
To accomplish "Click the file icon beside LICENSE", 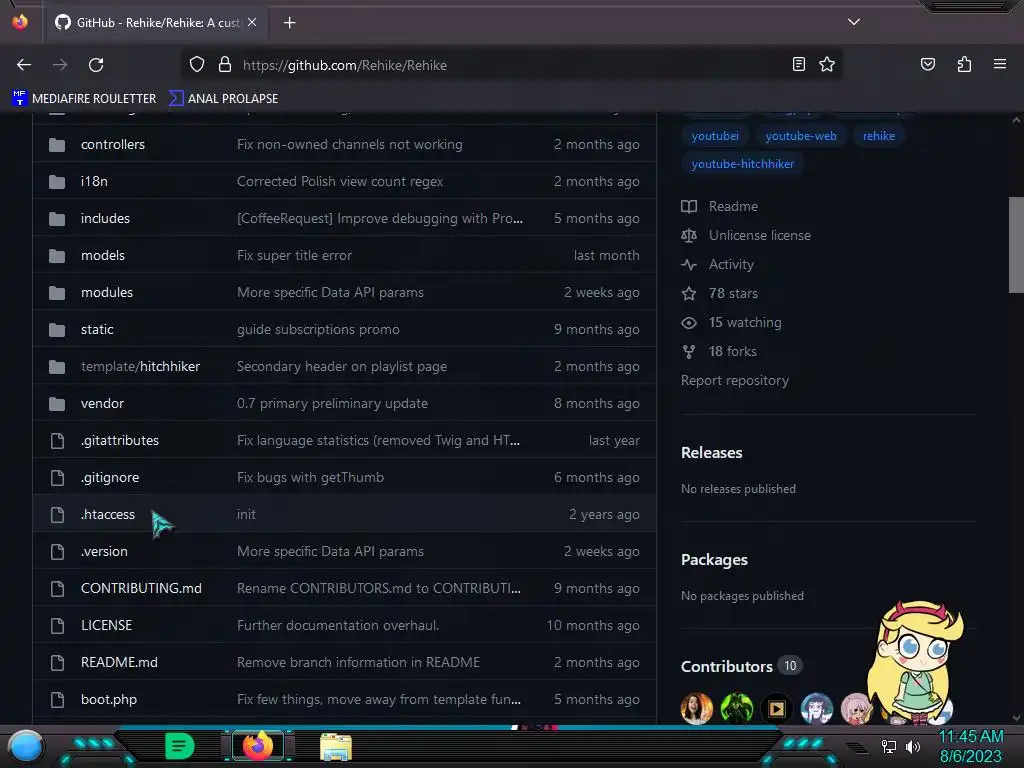I will pos(57,626).
